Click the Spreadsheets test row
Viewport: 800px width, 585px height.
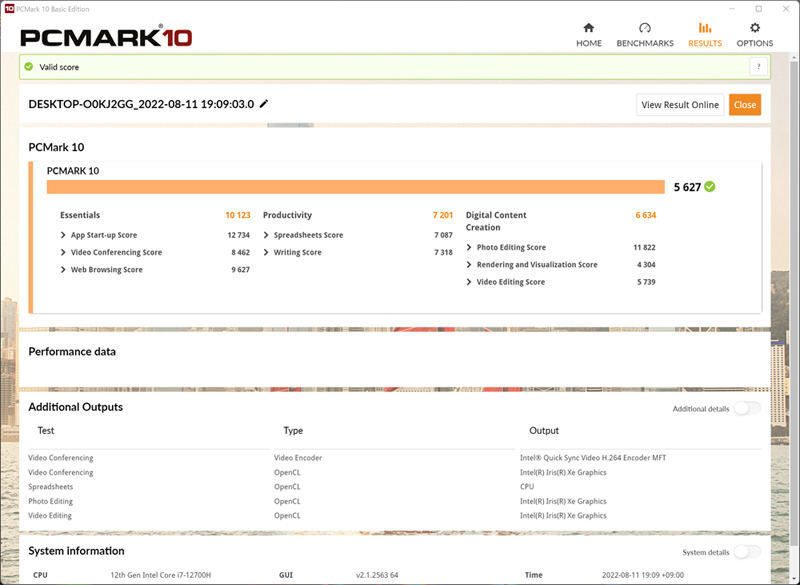(51, 487)
